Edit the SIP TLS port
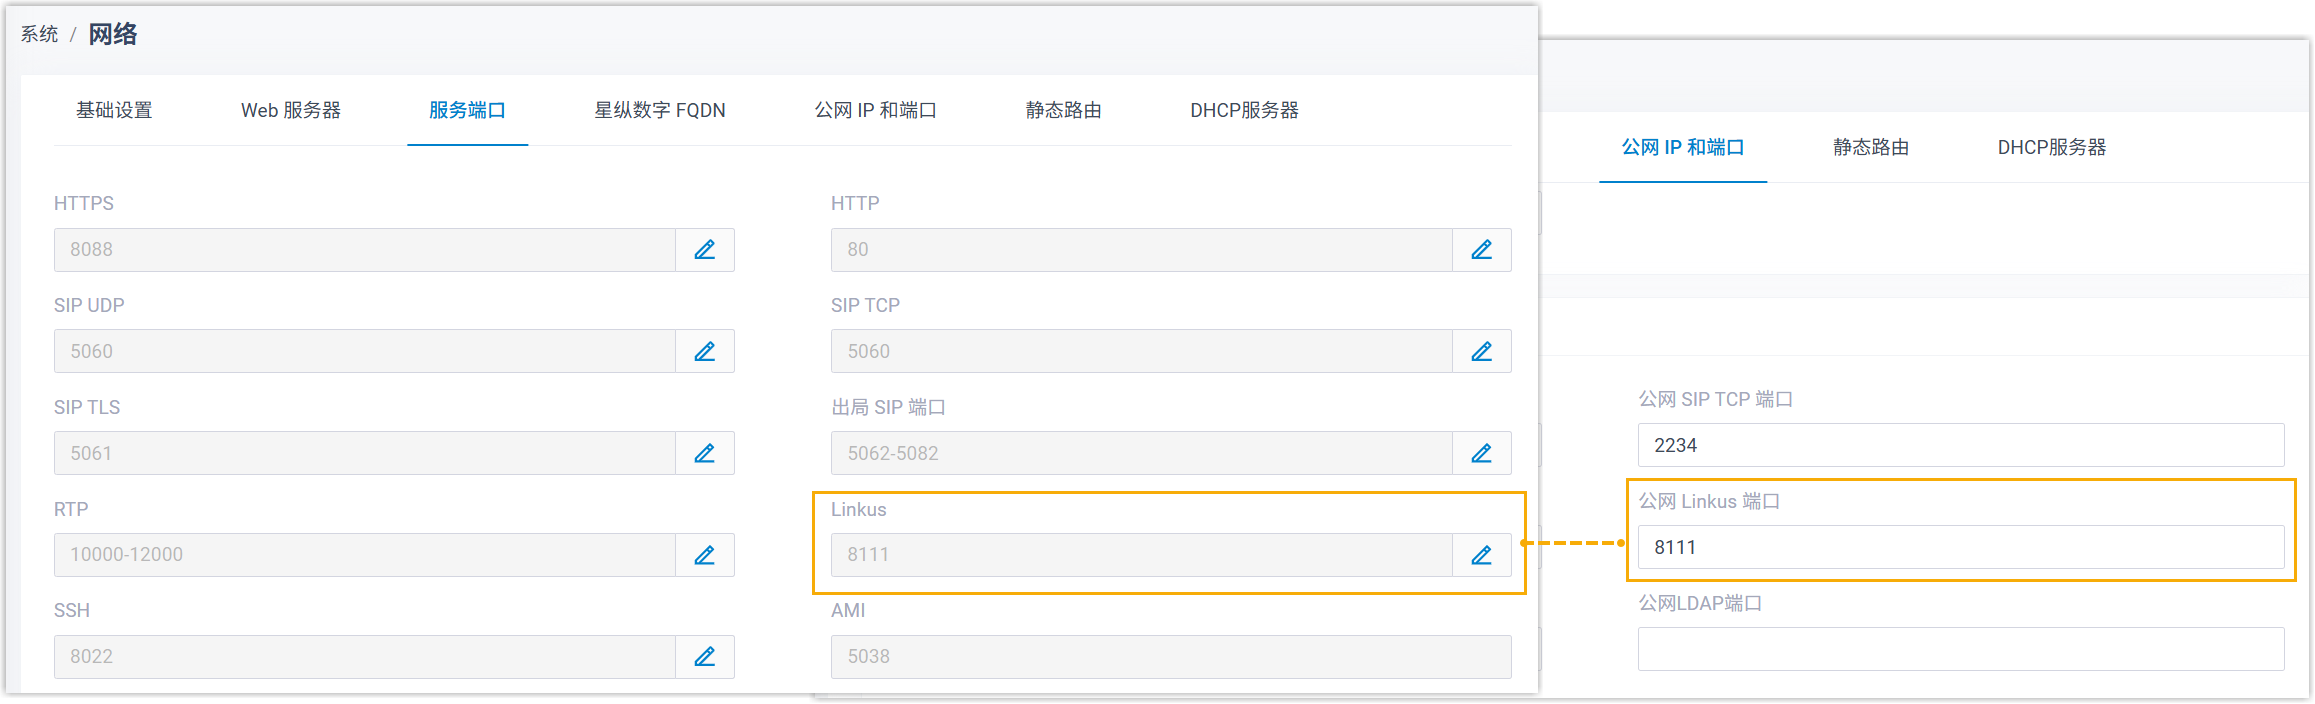Screen dimensions: 2315x704 point(705,454)
